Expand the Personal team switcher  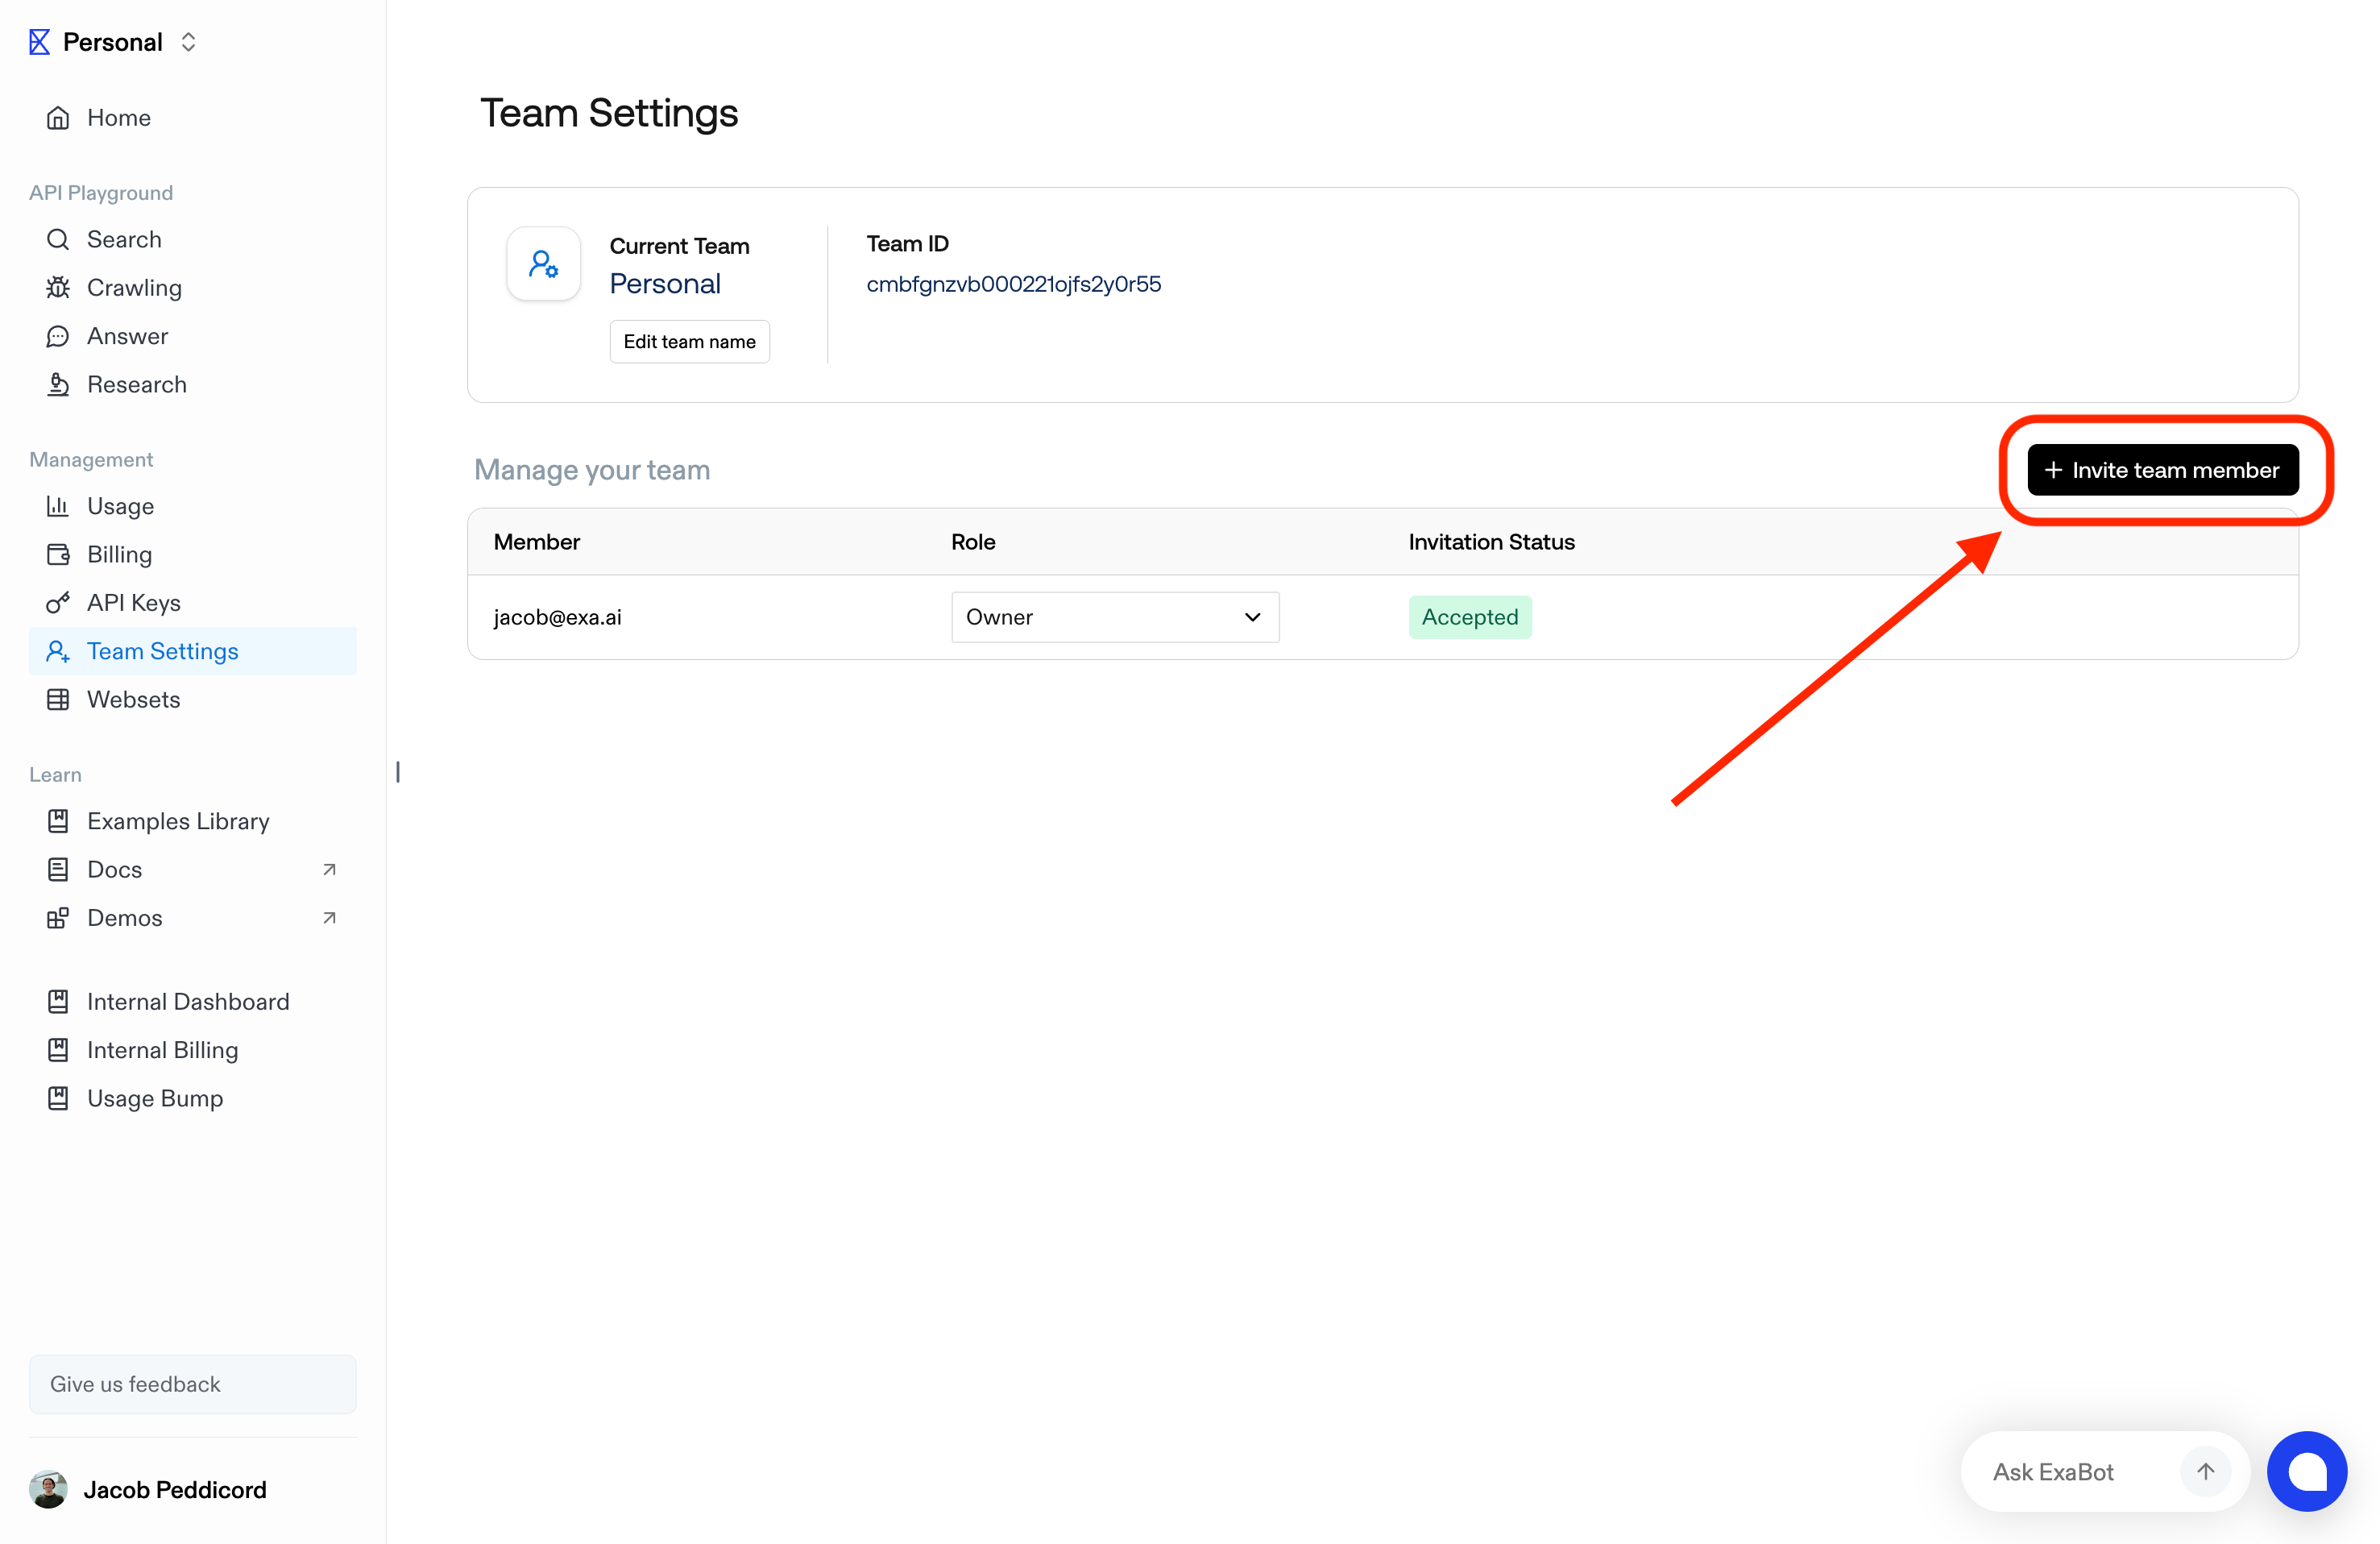tap(114, 42)
